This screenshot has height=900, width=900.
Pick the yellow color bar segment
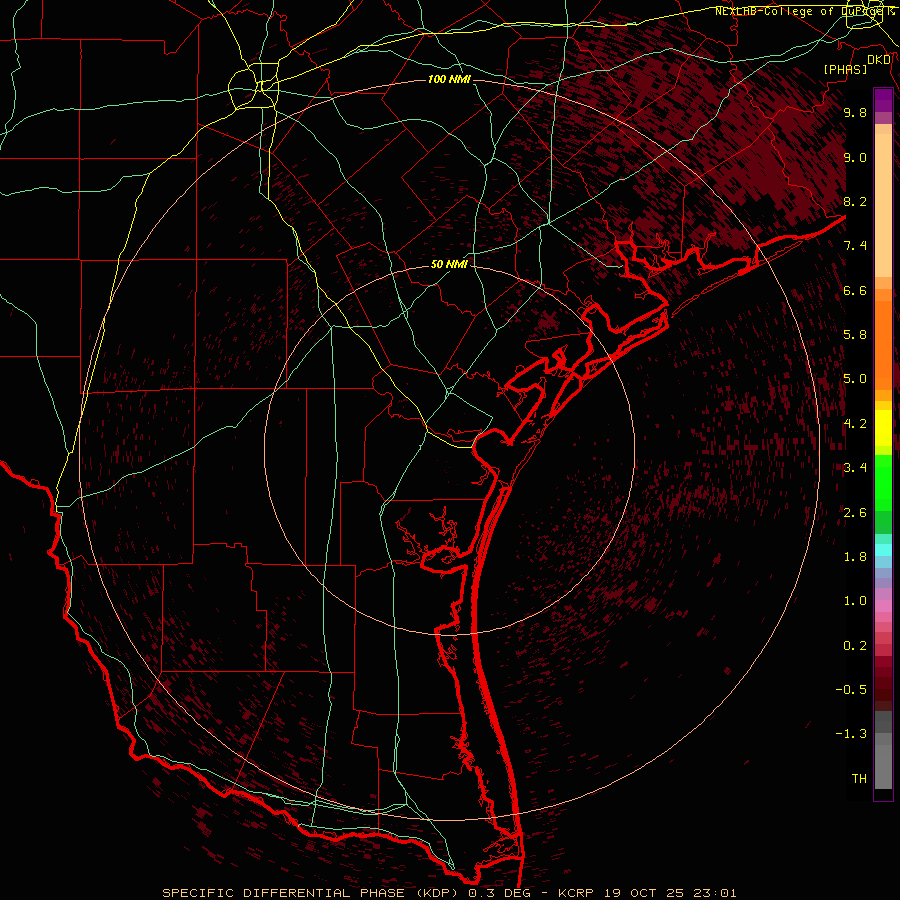pos(883,428)
